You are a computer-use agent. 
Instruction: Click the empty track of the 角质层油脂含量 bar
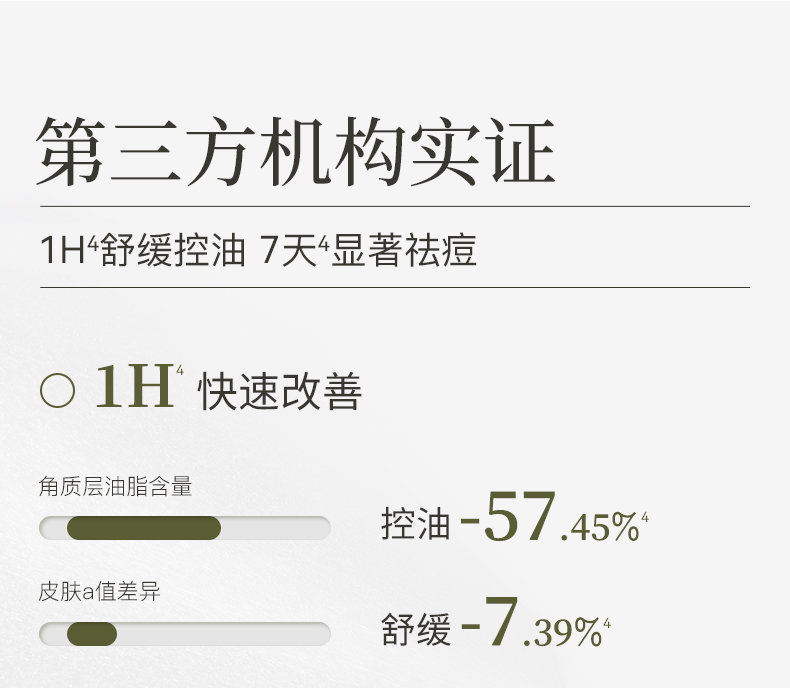point(275,528)
